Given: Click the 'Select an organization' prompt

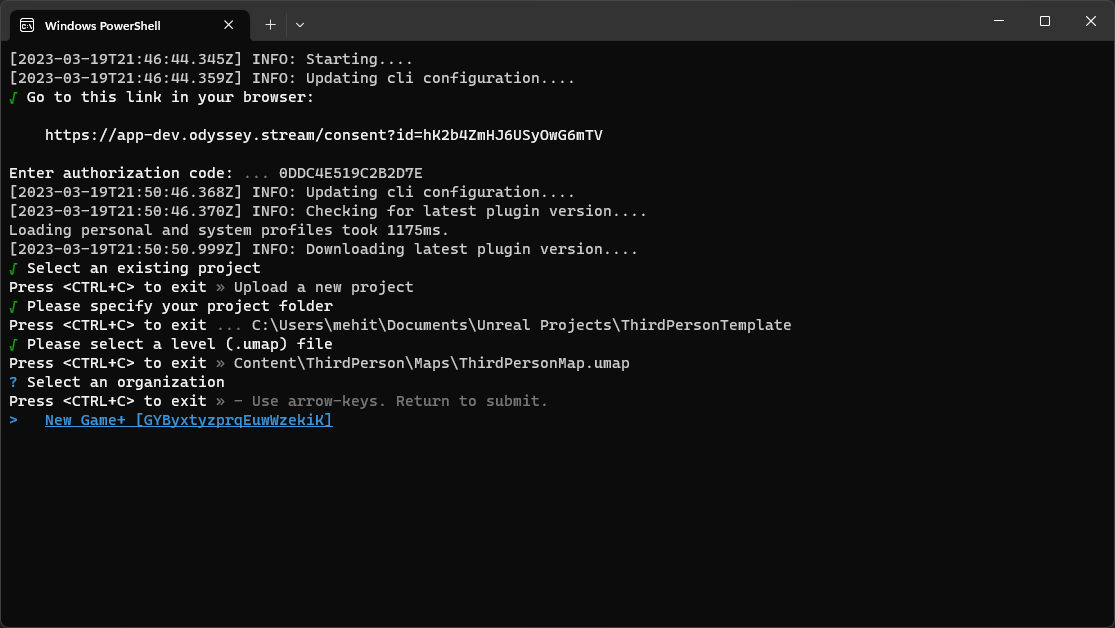Looking at the screenshot, I should 125,382.
